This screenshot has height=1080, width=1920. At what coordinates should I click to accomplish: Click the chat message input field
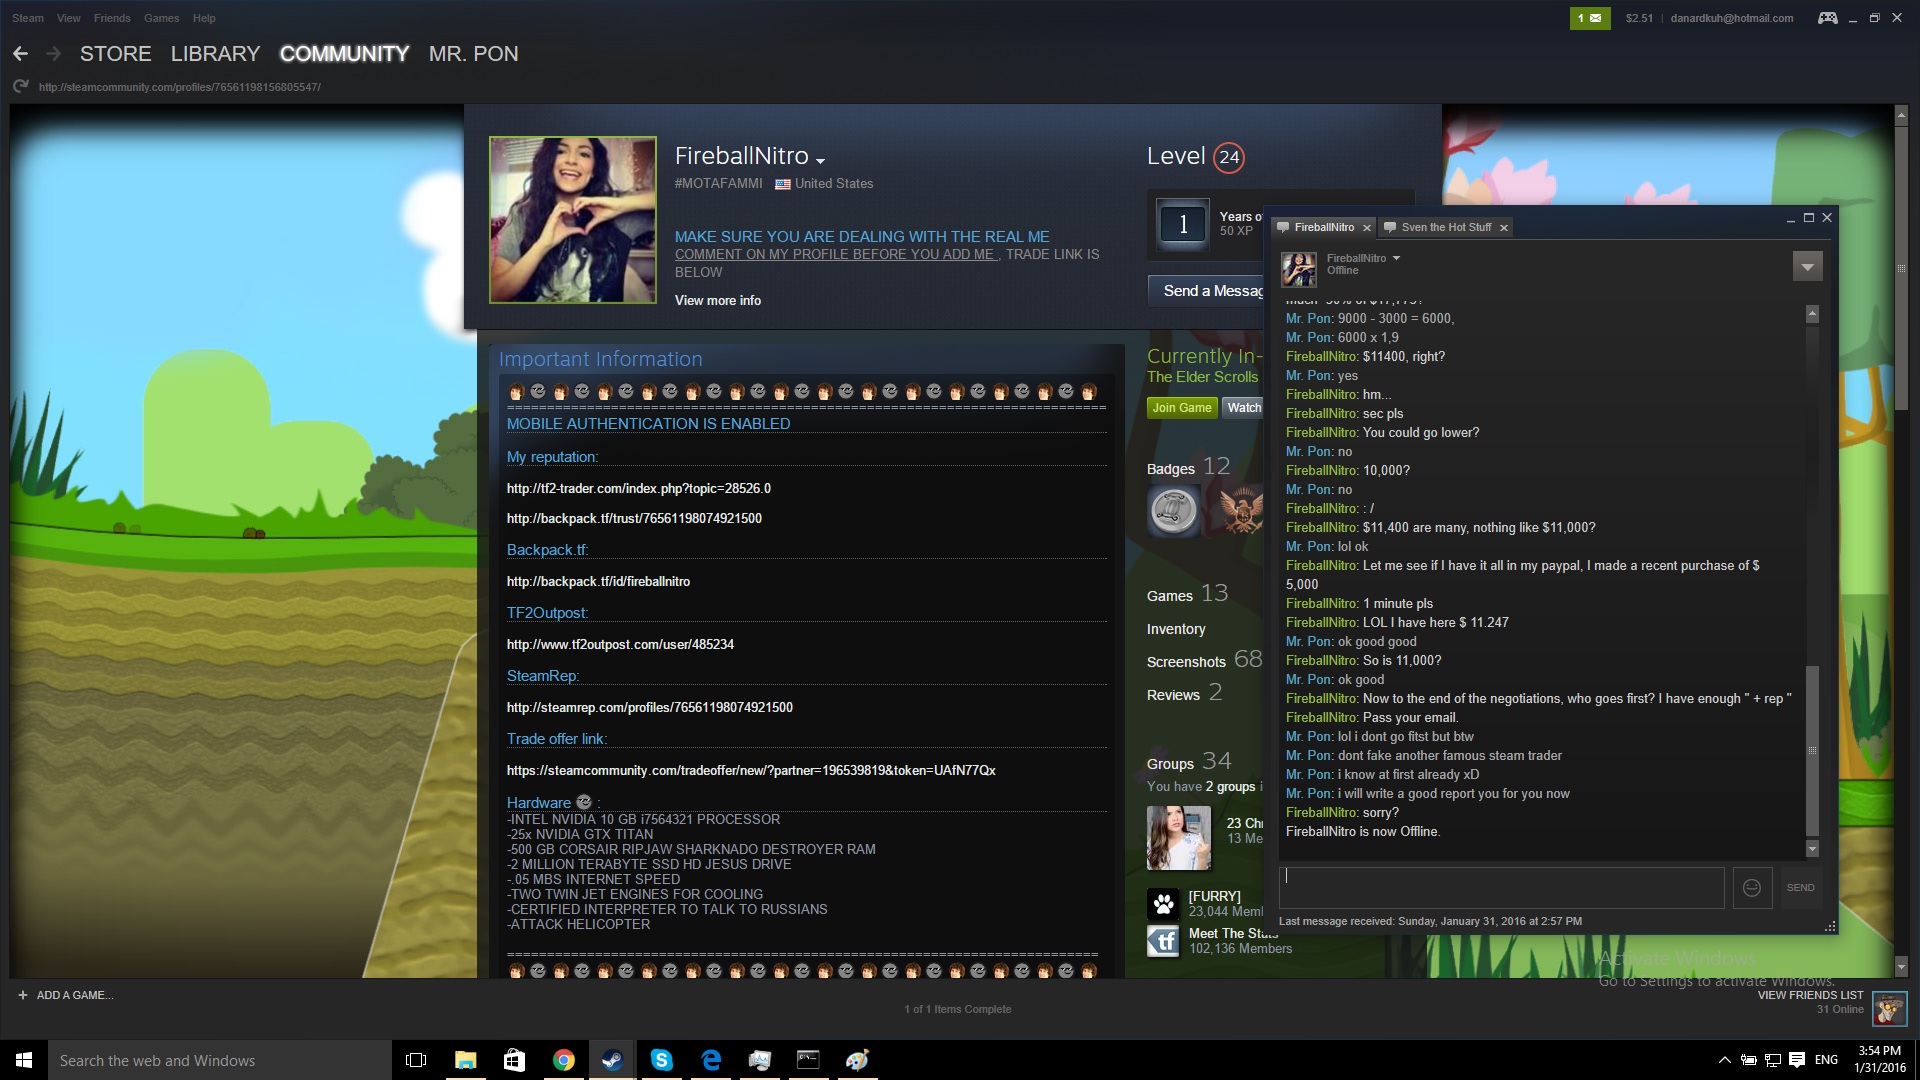coord(1501,887)
